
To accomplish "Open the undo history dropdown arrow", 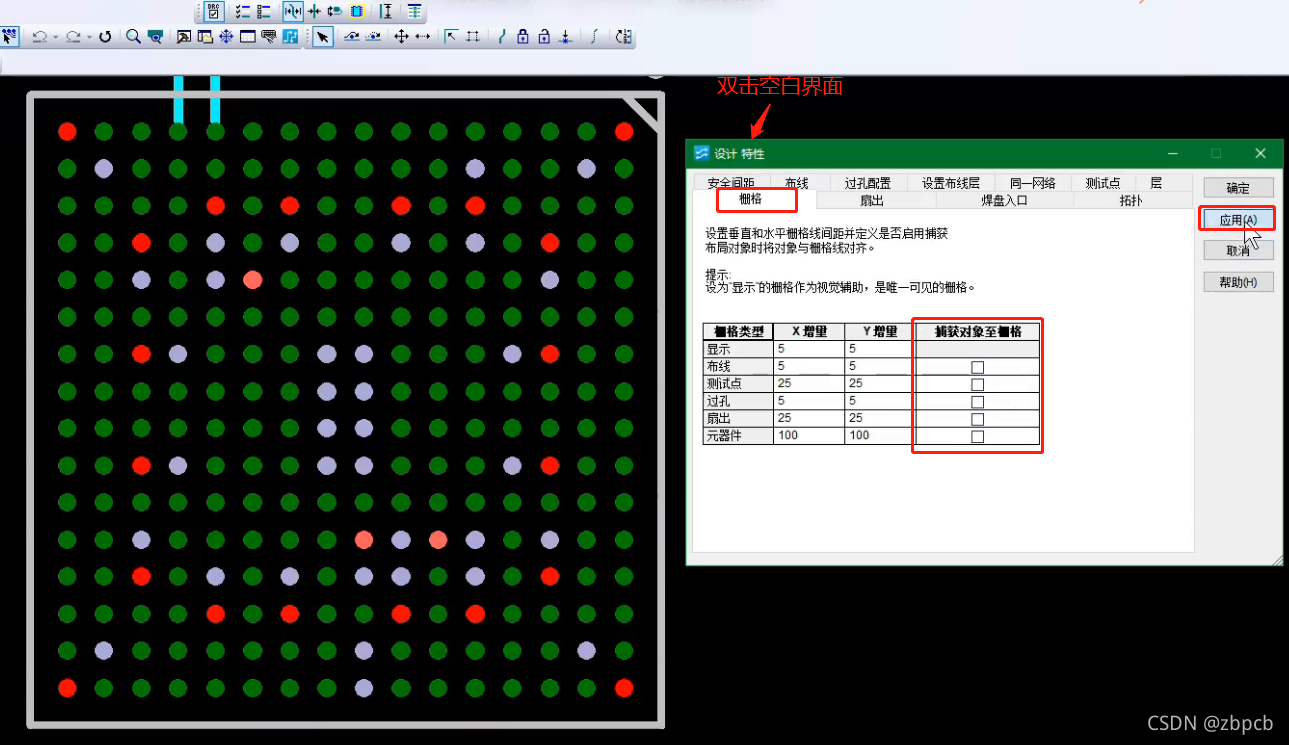I will [55, 37].
